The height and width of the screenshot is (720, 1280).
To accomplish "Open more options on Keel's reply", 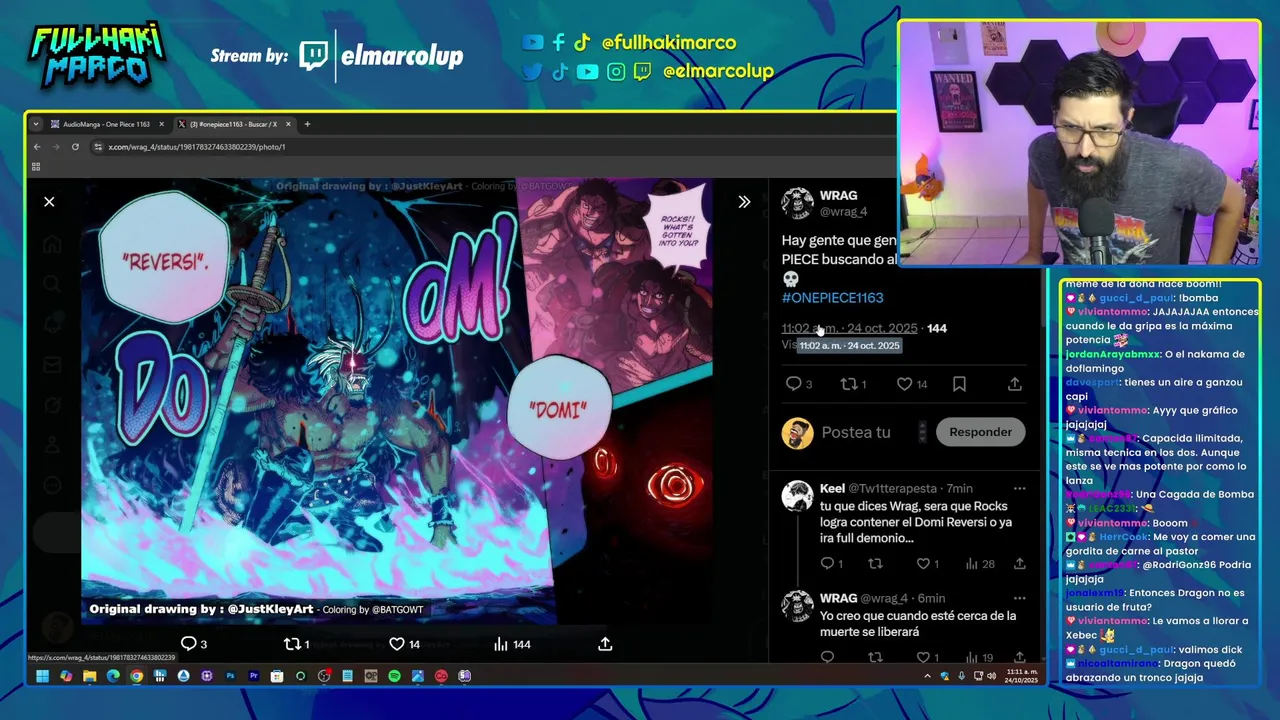I will [x=1019, y=488].
